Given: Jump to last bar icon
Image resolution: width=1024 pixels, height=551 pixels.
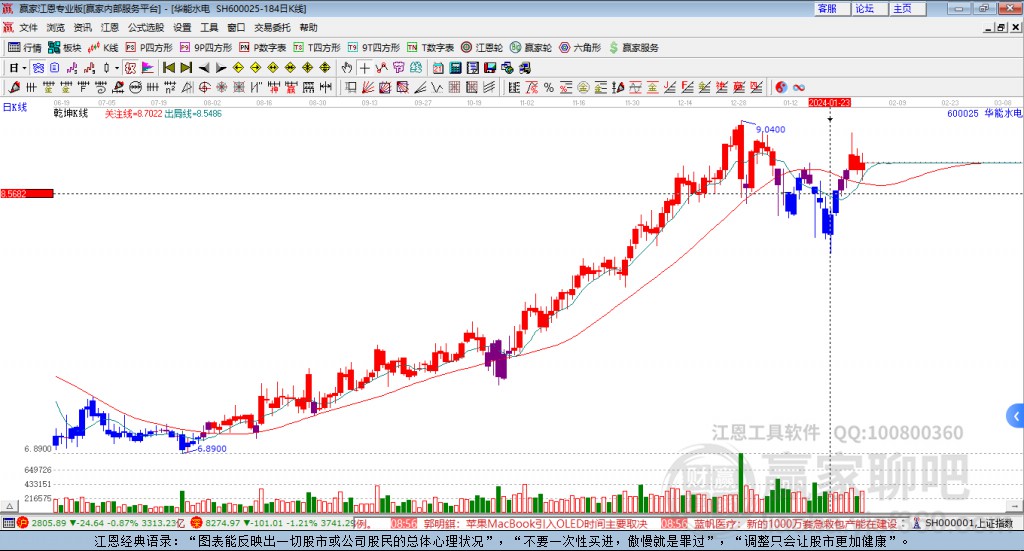Looking at the screenshot, I should 186,68.
